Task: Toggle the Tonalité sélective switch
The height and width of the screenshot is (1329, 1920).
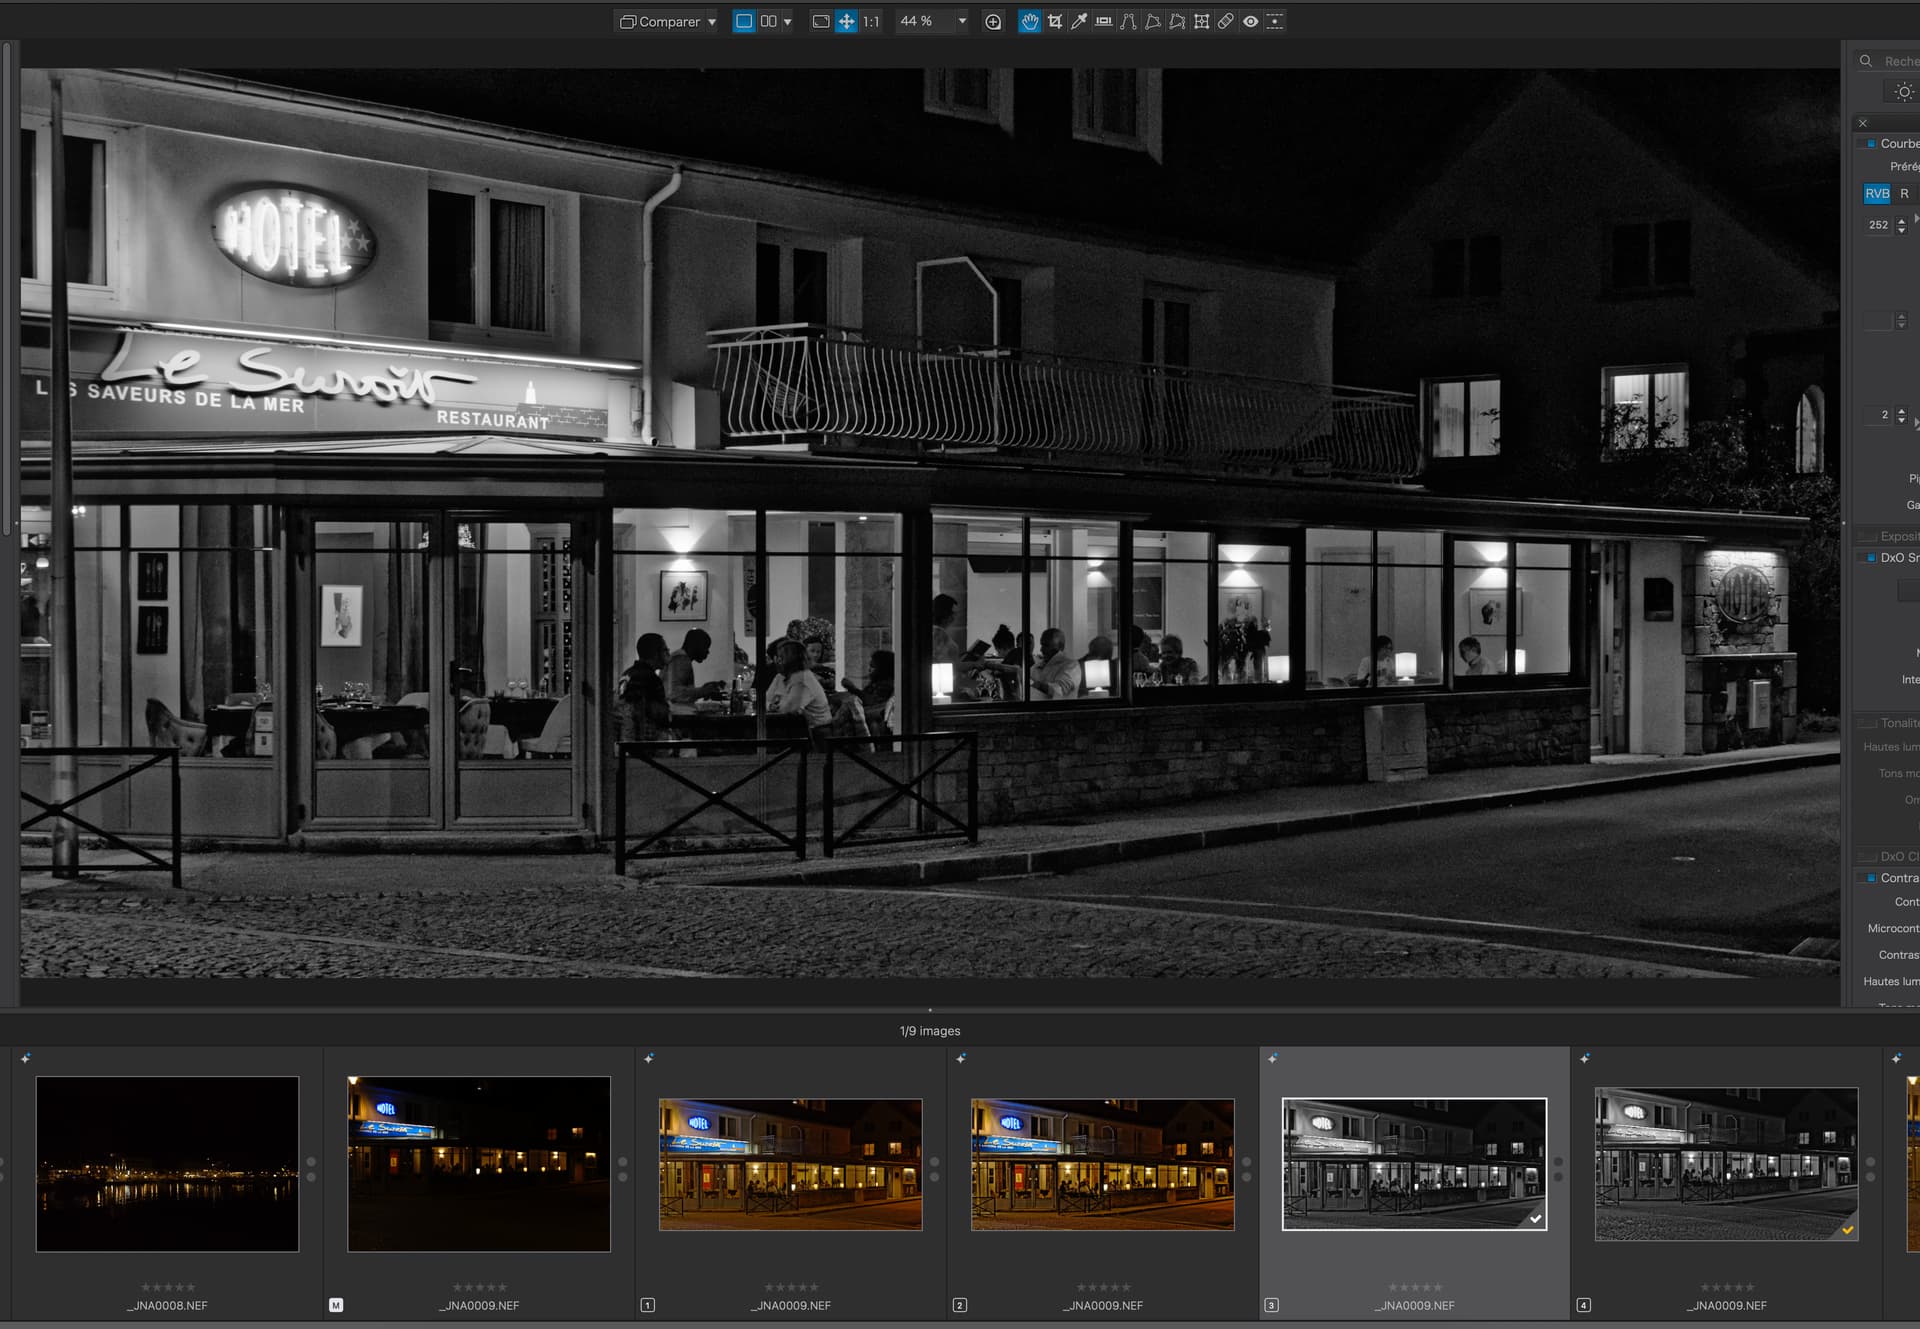Action: click(1868, 723)
